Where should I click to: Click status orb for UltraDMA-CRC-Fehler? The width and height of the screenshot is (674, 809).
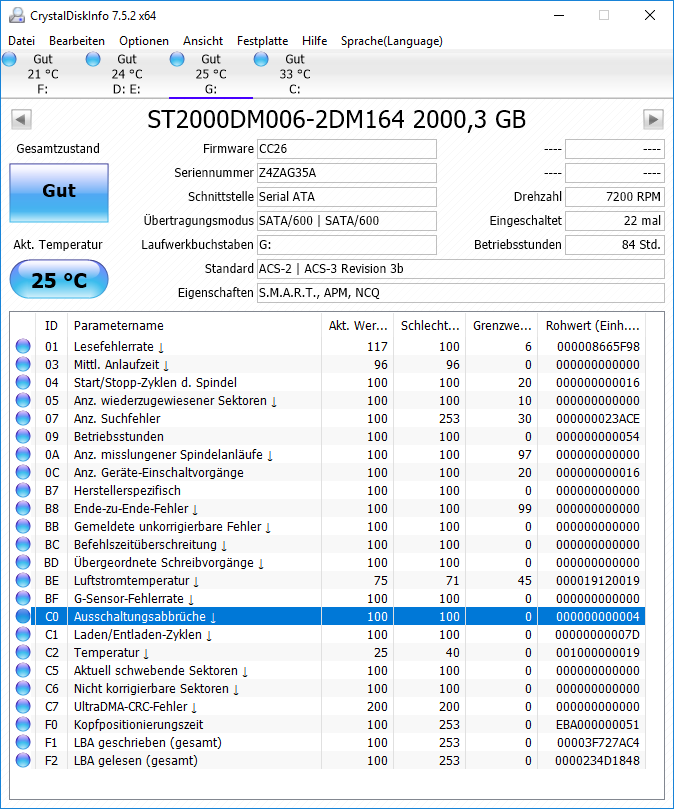coord(23,706)
